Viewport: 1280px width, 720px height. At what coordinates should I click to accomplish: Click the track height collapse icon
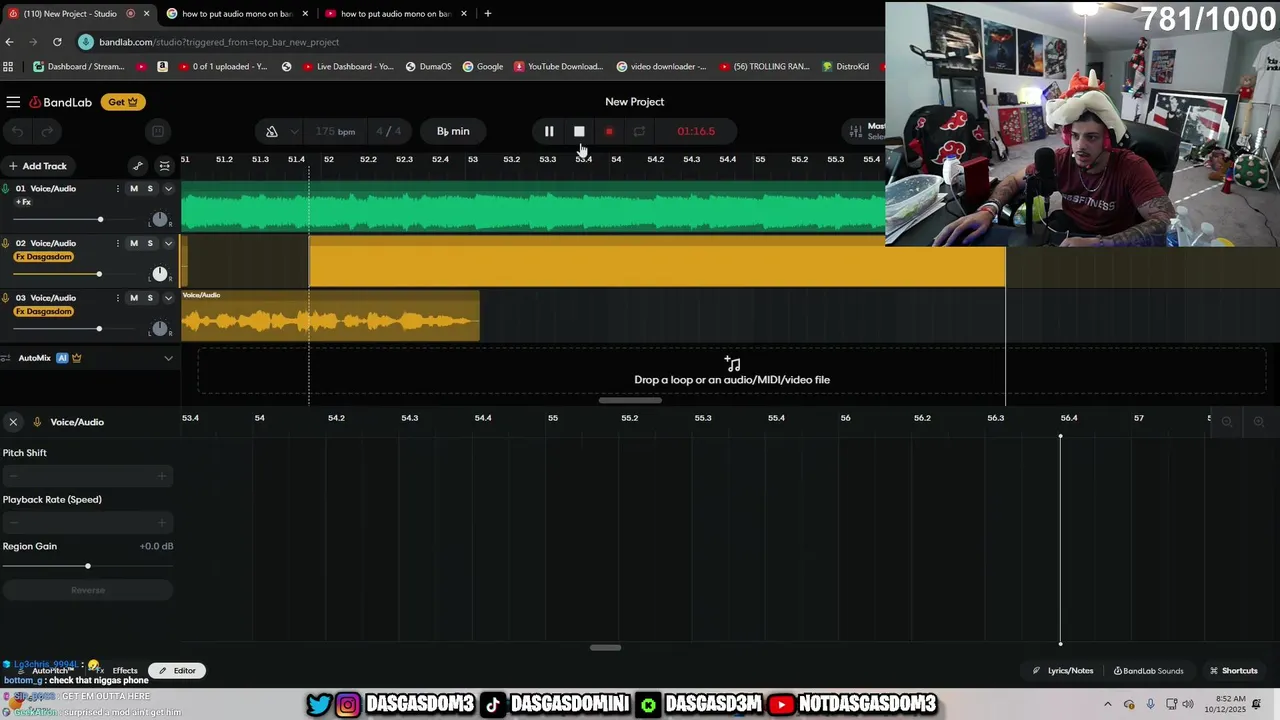[165, 166]
